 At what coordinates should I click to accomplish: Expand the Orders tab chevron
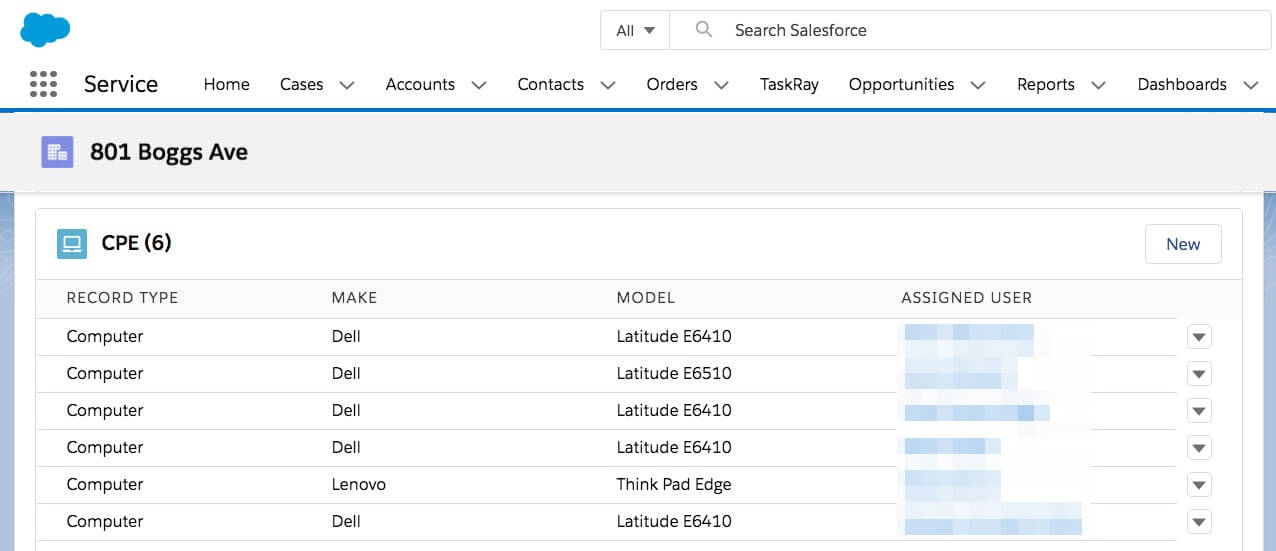pyautogui.click(x=721, y=85)
